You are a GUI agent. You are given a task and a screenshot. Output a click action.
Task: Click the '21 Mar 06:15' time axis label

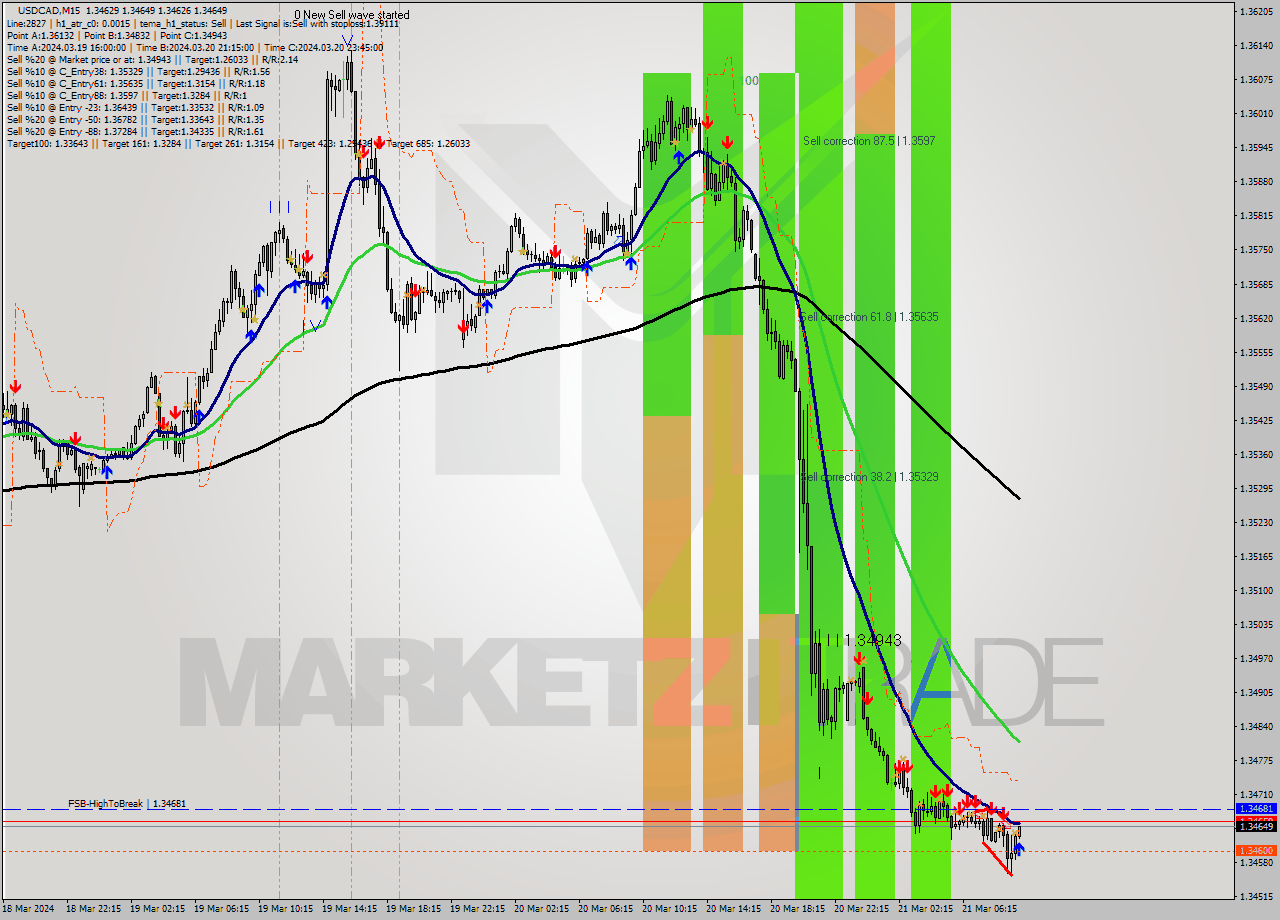(989, 909)
